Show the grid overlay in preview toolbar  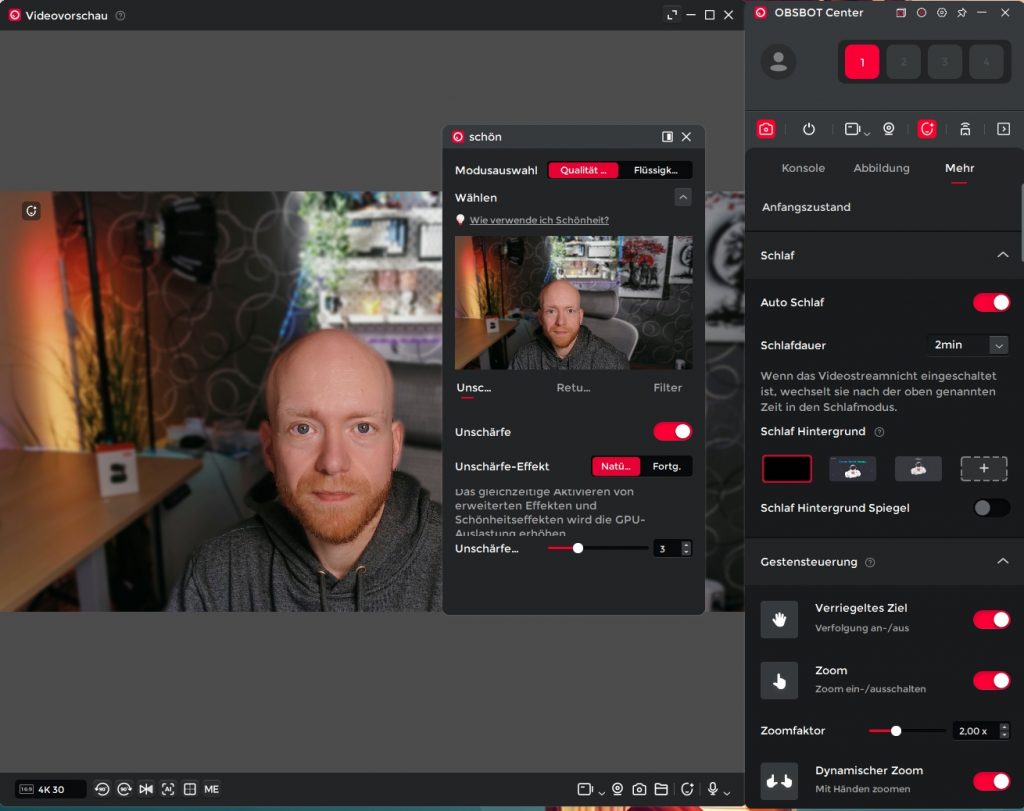tap(190, 789)
